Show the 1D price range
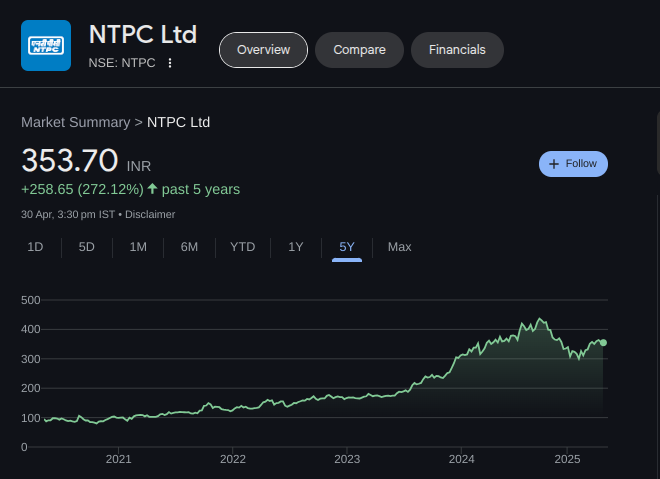 35,247
